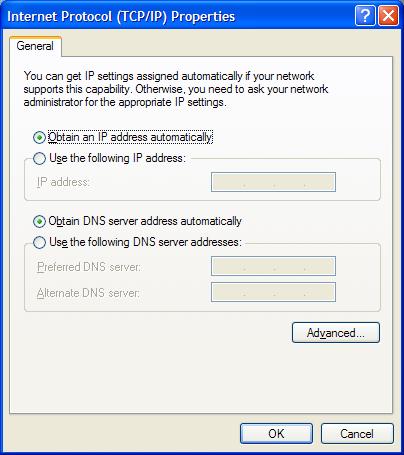Select Obtain an IP address automatically radio
404x455 pixels.
(x=39, y=137)
